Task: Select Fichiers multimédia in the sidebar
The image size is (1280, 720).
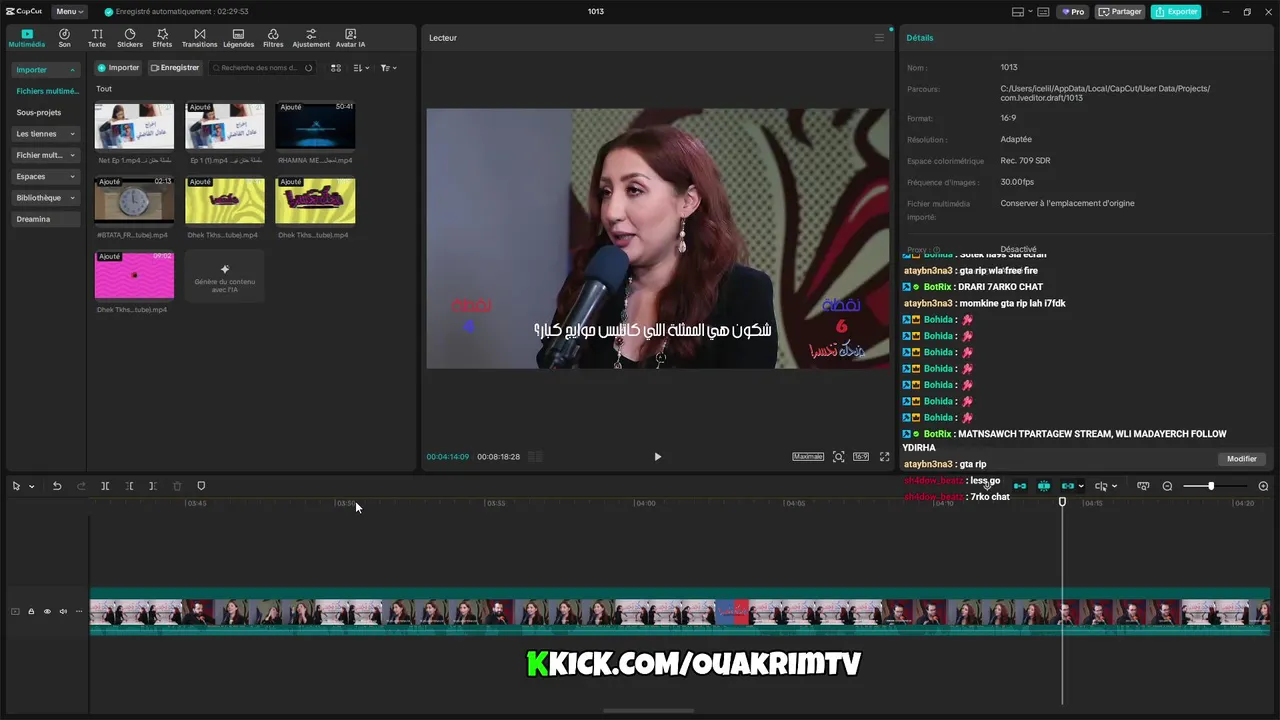Action: 47,91
